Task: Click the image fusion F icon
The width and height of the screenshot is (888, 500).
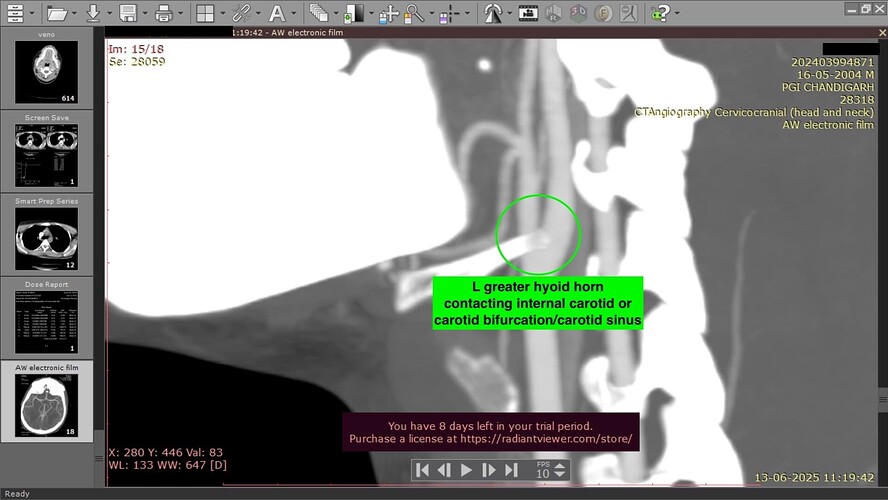Action: tap(603, 12)
